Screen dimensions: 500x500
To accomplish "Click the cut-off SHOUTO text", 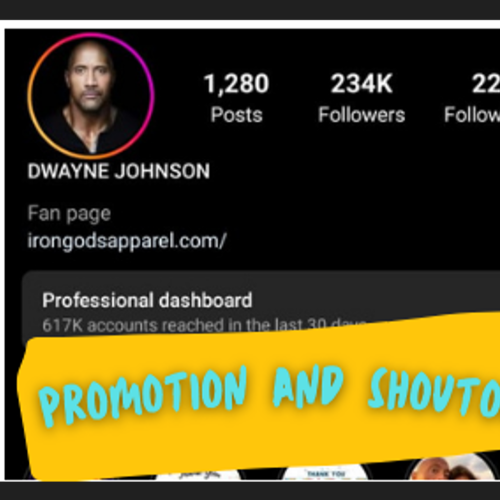I will pos(433,391).
